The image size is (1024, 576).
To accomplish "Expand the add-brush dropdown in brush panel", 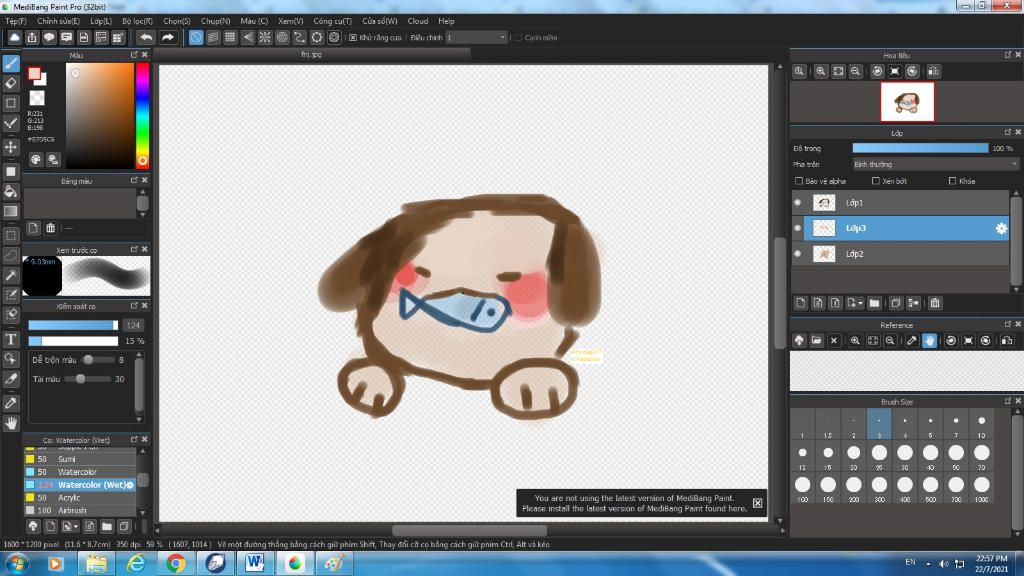I will tap(76, 526).
